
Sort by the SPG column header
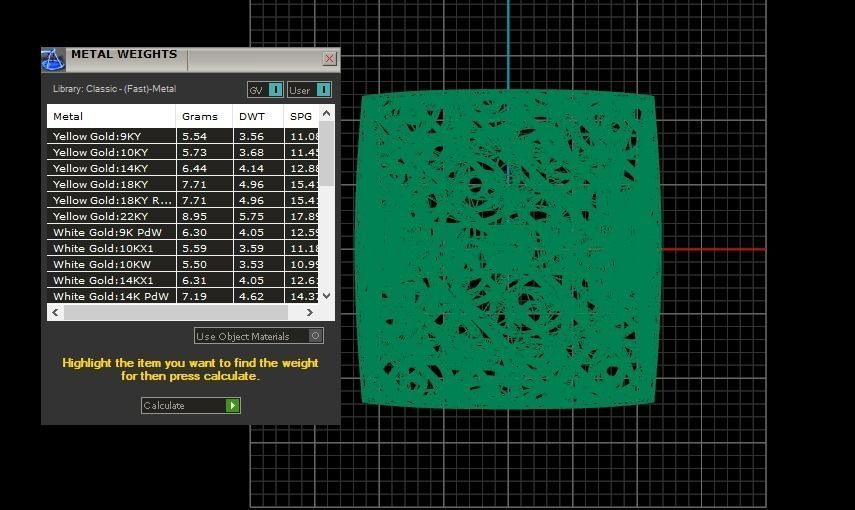pos(302,116)
